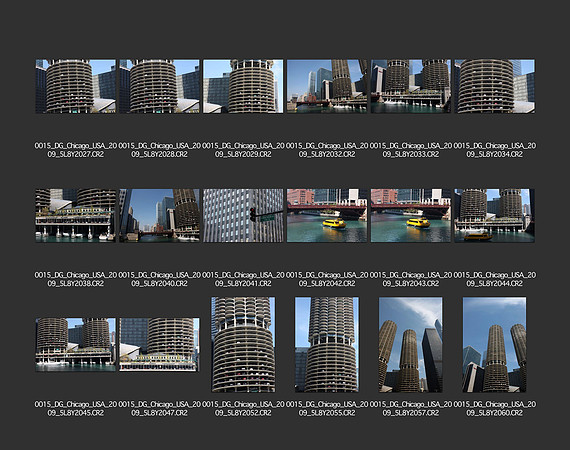Select thumbnail of image 5L8Y2033.CR2

[411, 86]
